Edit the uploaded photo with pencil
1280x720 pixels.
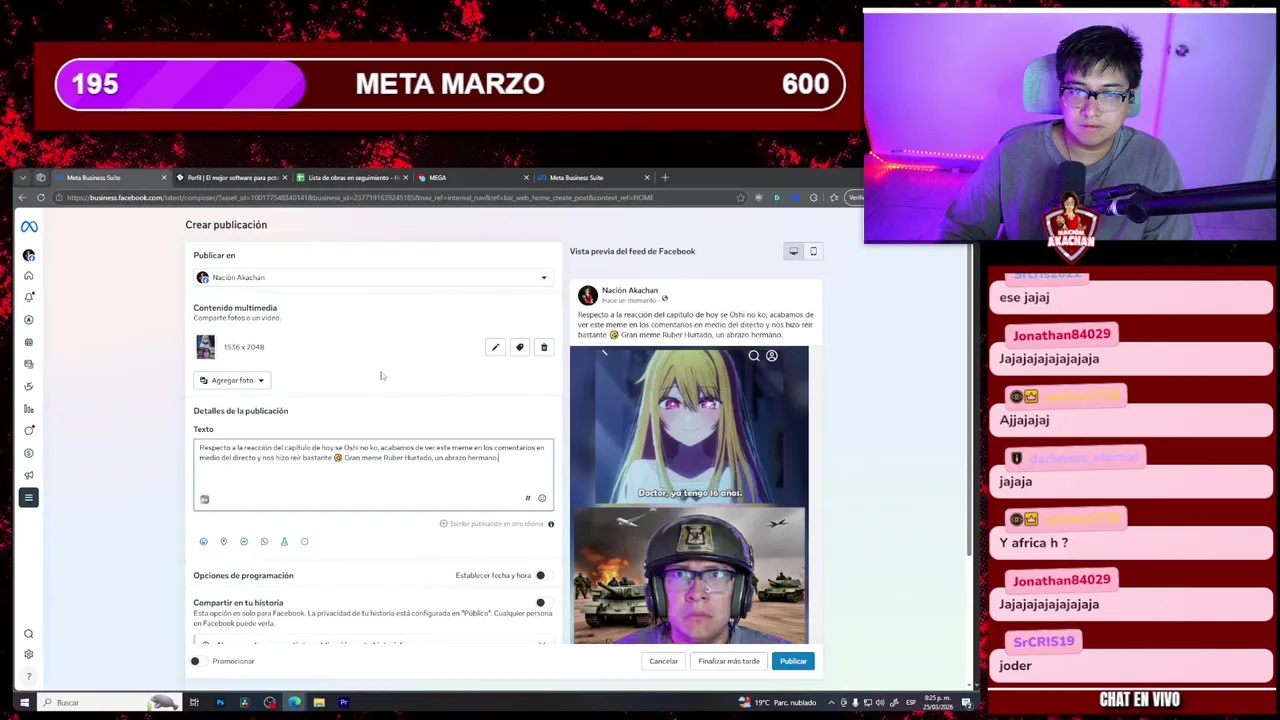(495, 347)
